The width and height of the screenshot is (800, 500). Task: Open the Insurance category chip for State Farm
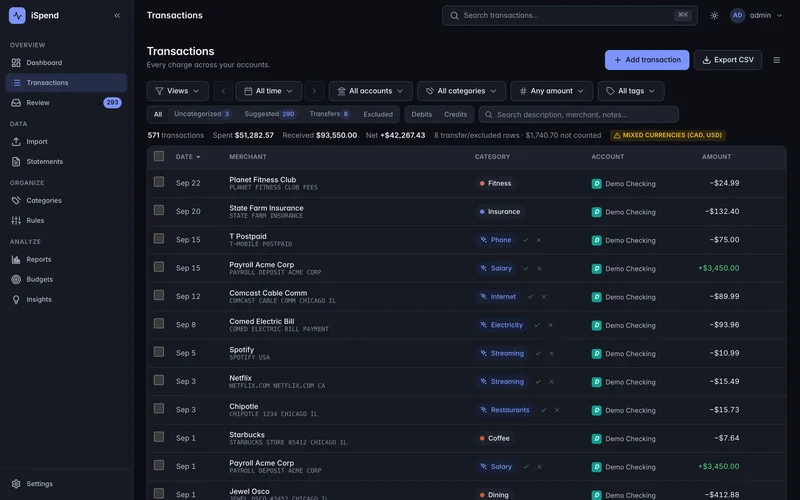coord(499,212)
